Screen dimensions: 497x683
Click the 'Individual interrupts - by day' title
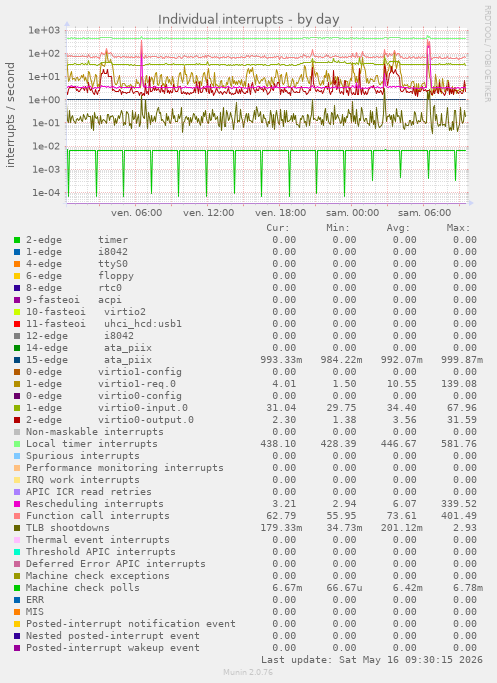(x=248, y=20)
